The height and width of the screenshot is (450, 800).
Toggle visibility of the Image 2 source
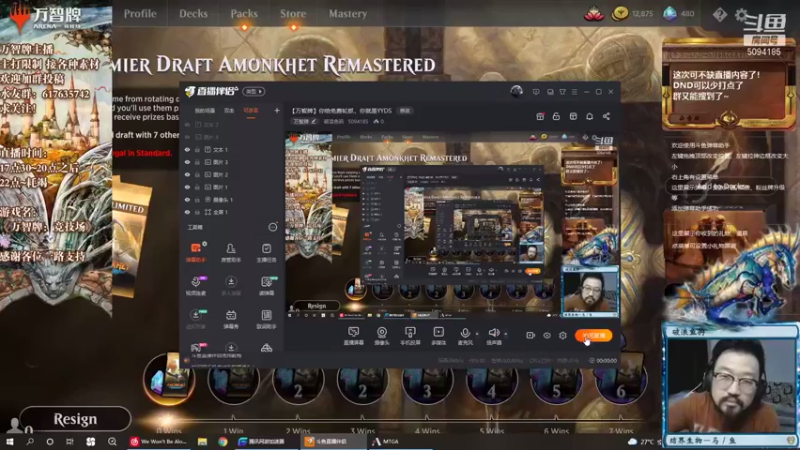[x=187, y=174]
